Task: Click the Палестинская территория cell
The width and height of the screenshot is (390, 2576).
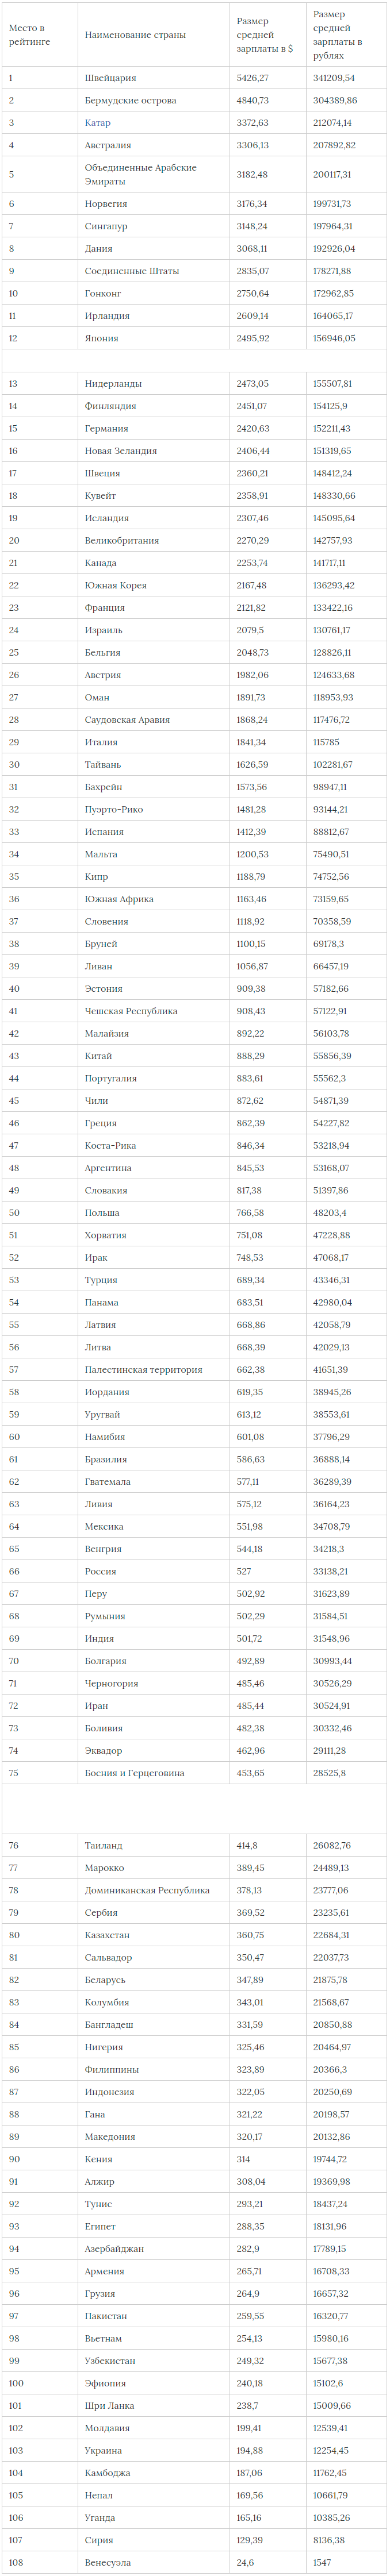Action: coord(154,1370)
